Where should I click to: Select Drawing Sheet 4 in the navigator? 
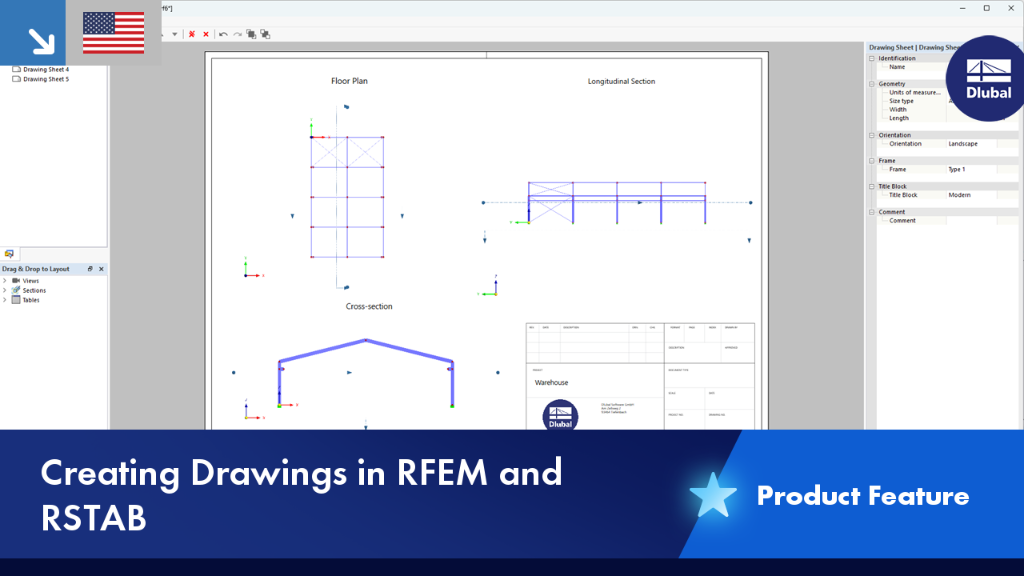click(46, 69)
